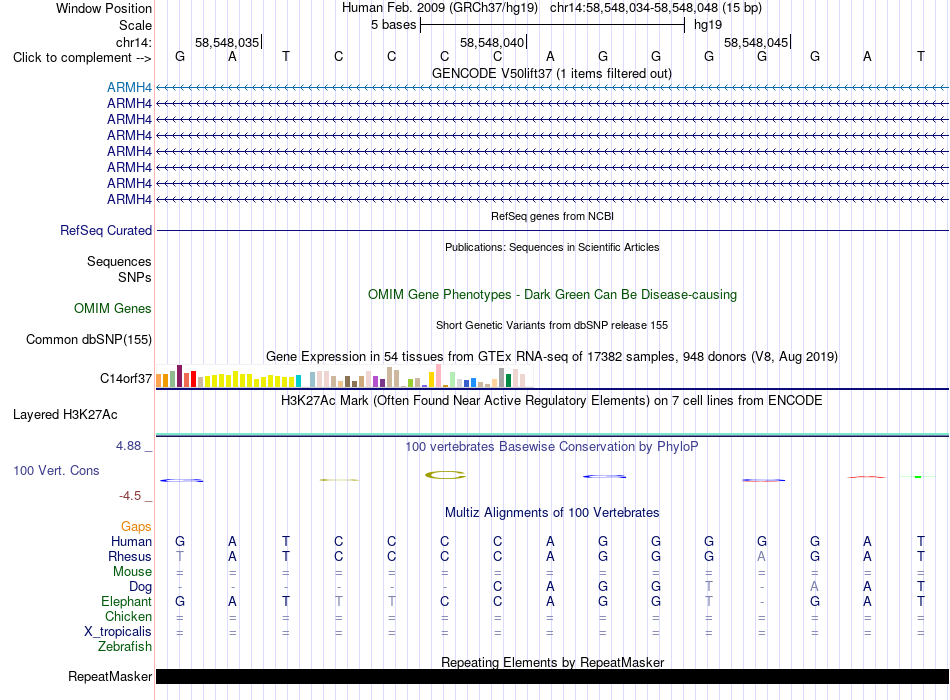Click the Zebrafish species label

pos(125,647)
